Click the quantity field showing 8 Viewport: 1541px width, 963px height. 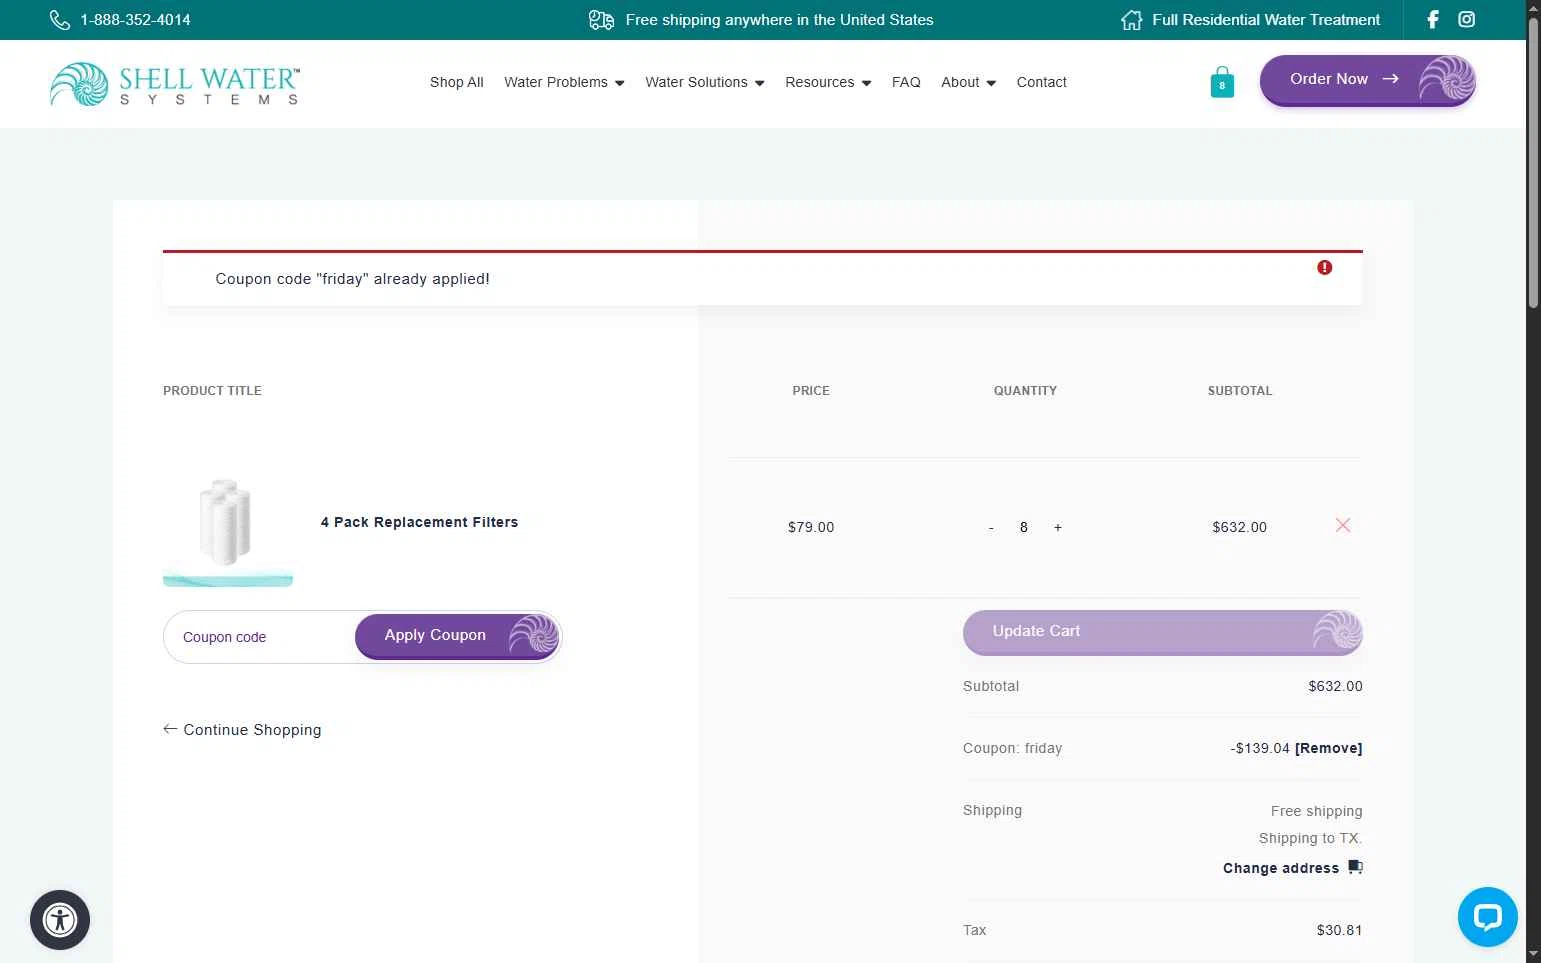1024,527
